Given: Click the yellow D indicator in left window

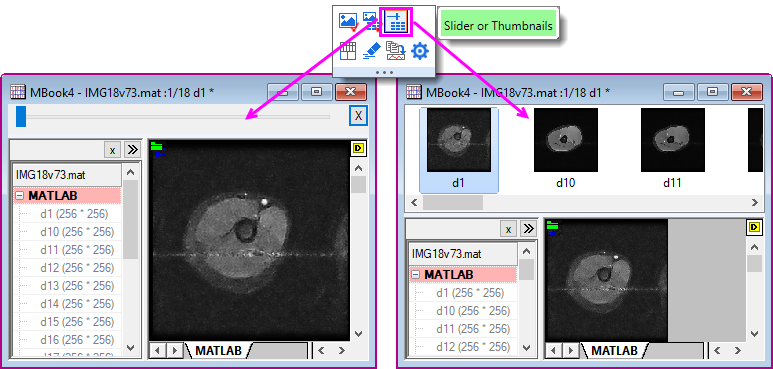Looking at the screenshot, I should pyautogui.click(x=357, y=148).
